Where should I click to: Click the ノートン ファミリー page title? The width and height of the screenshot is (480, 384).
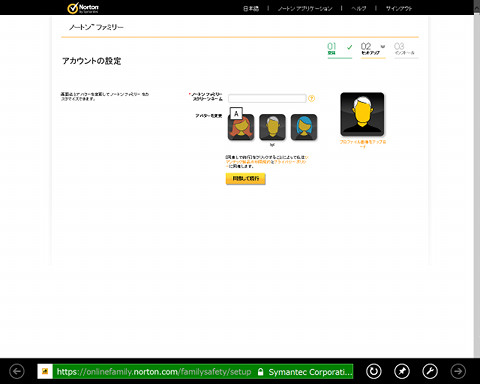pyautogui.click(x=96, y=27)
